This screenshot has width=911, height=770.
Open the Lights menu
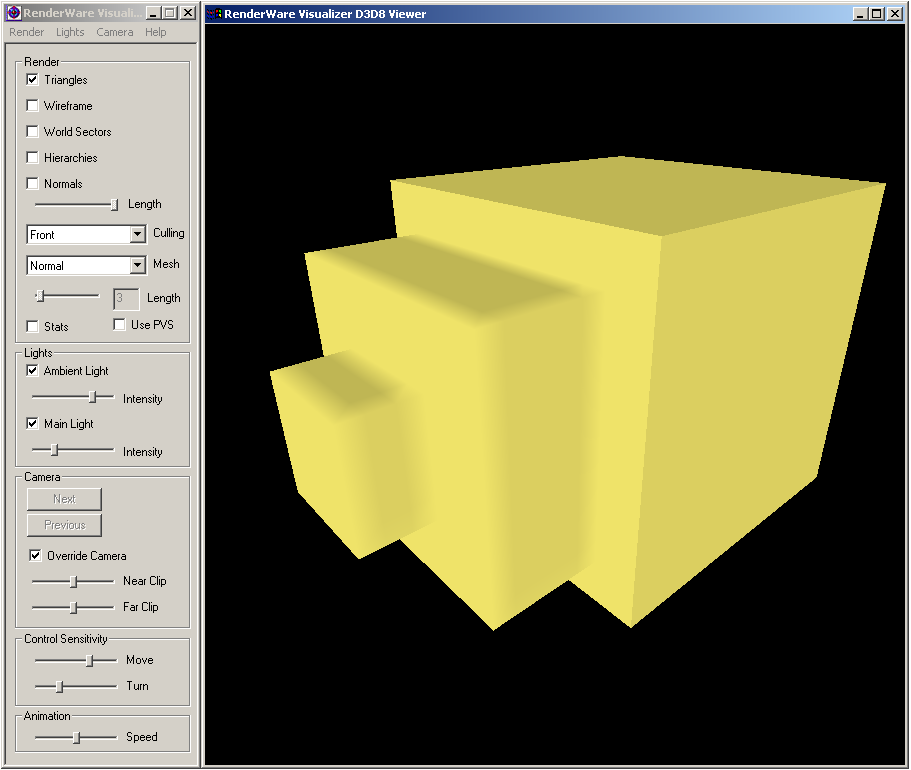tap(70, 32)
